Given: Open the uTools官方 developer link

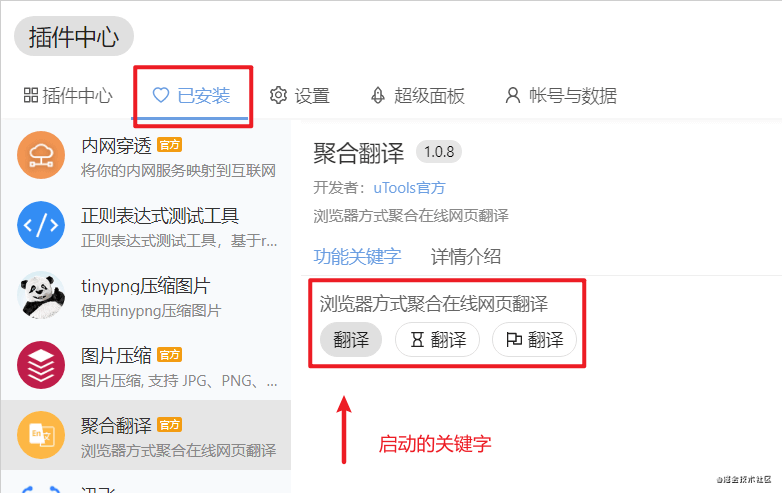Looking at the screenshot, I should pos(409,188).
